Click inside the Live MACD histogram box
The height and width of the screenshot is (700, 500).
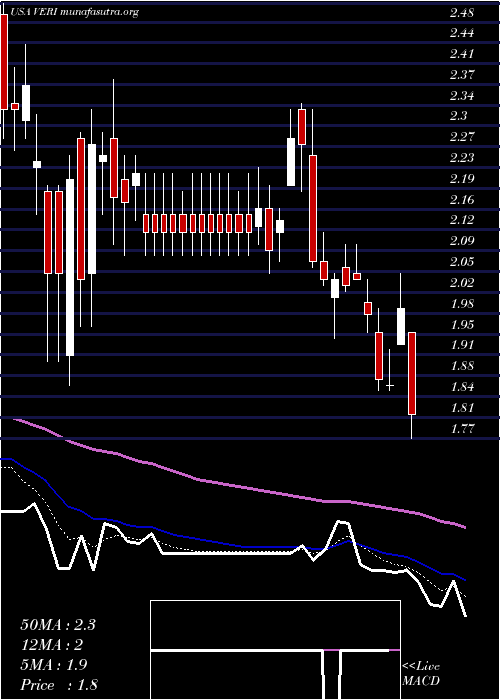pyautogui.click(x=275, y=650)
